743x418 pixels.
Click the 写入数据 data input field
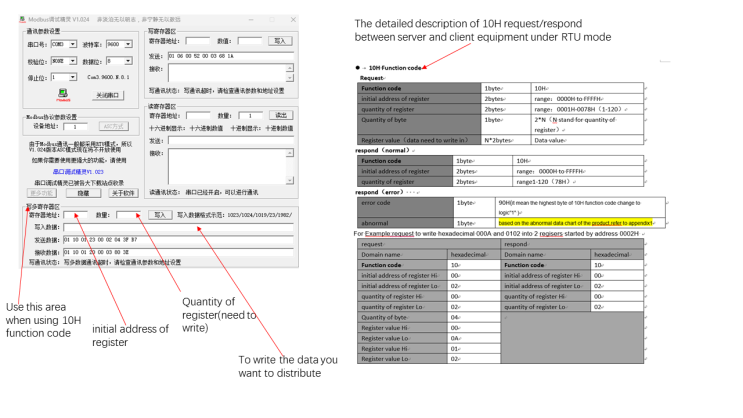pos(178,227)
